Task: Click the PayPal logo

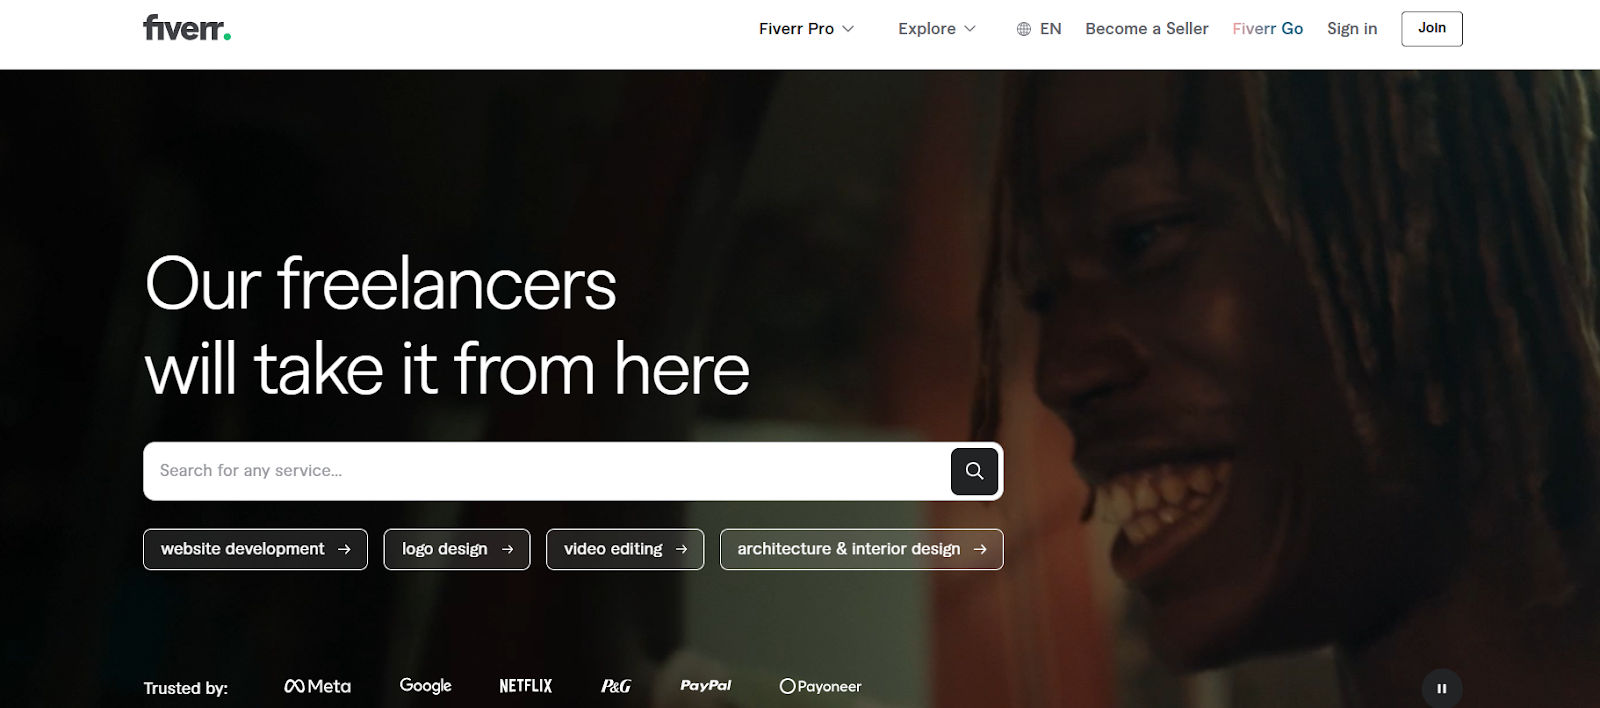Action: pyautogui.click(x=705, y=685)
